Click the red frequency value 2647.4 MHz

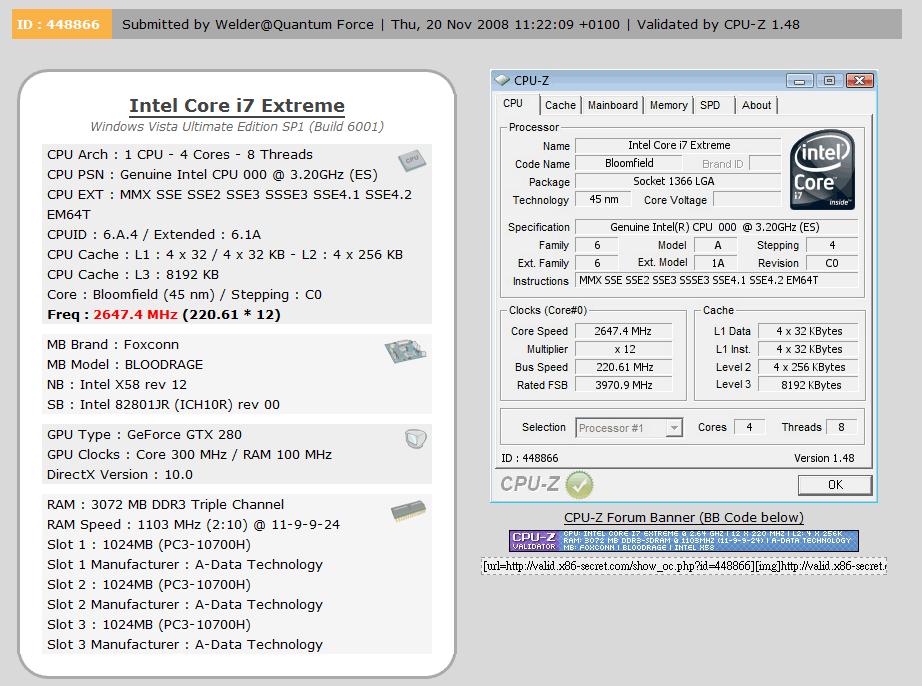[x=135, y=314]
